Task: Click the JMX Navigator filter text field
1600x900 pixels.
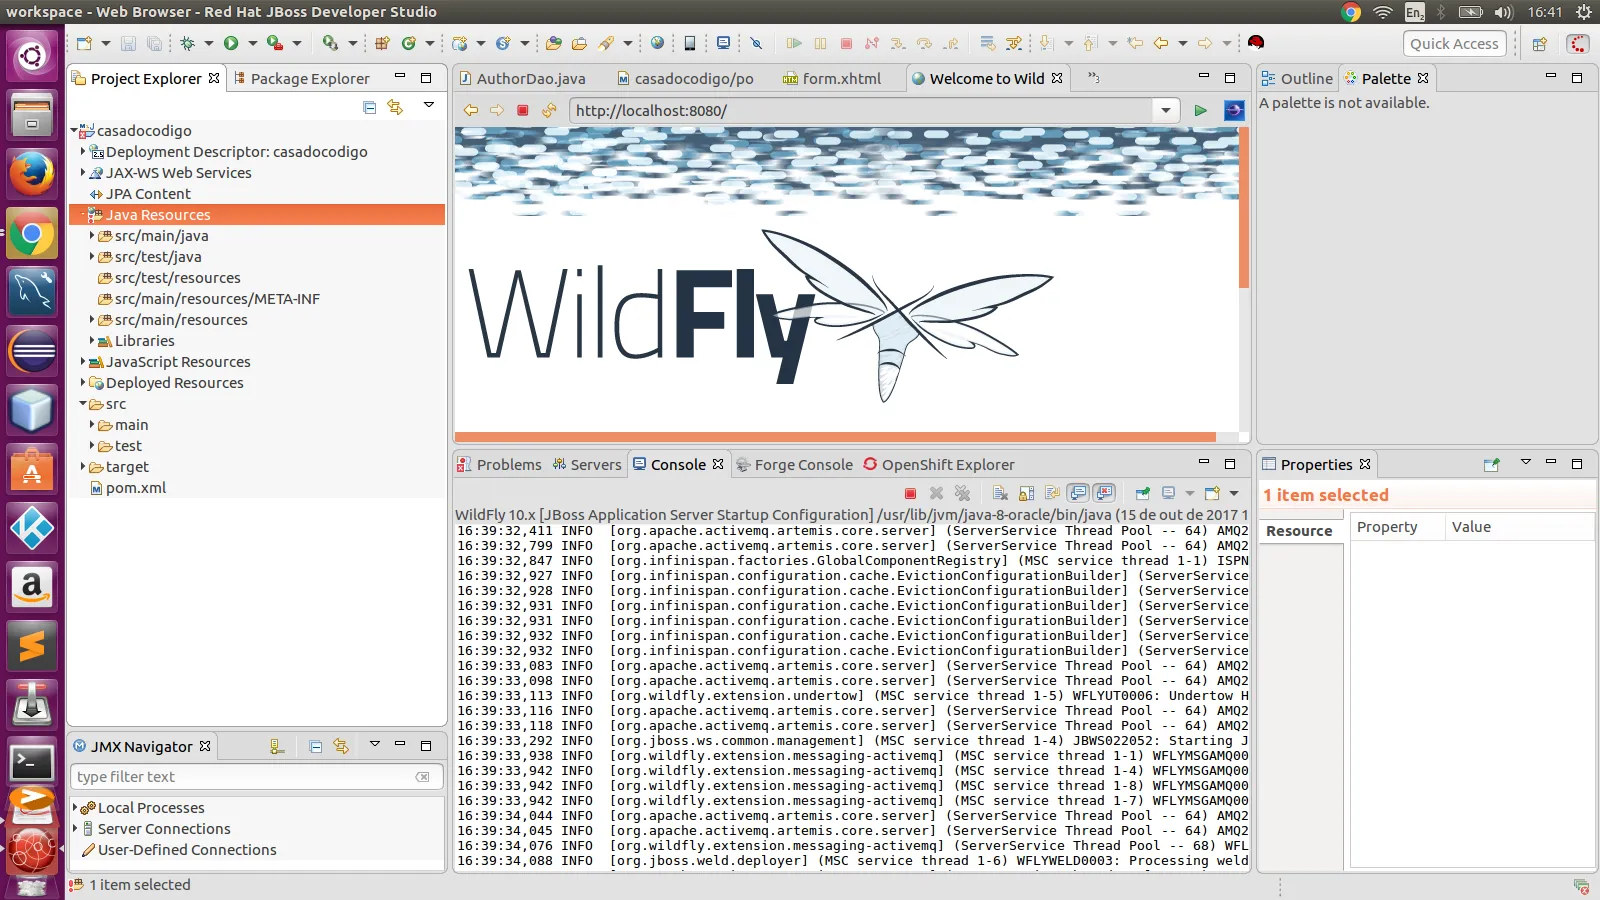Action: (x=257, y=777)
